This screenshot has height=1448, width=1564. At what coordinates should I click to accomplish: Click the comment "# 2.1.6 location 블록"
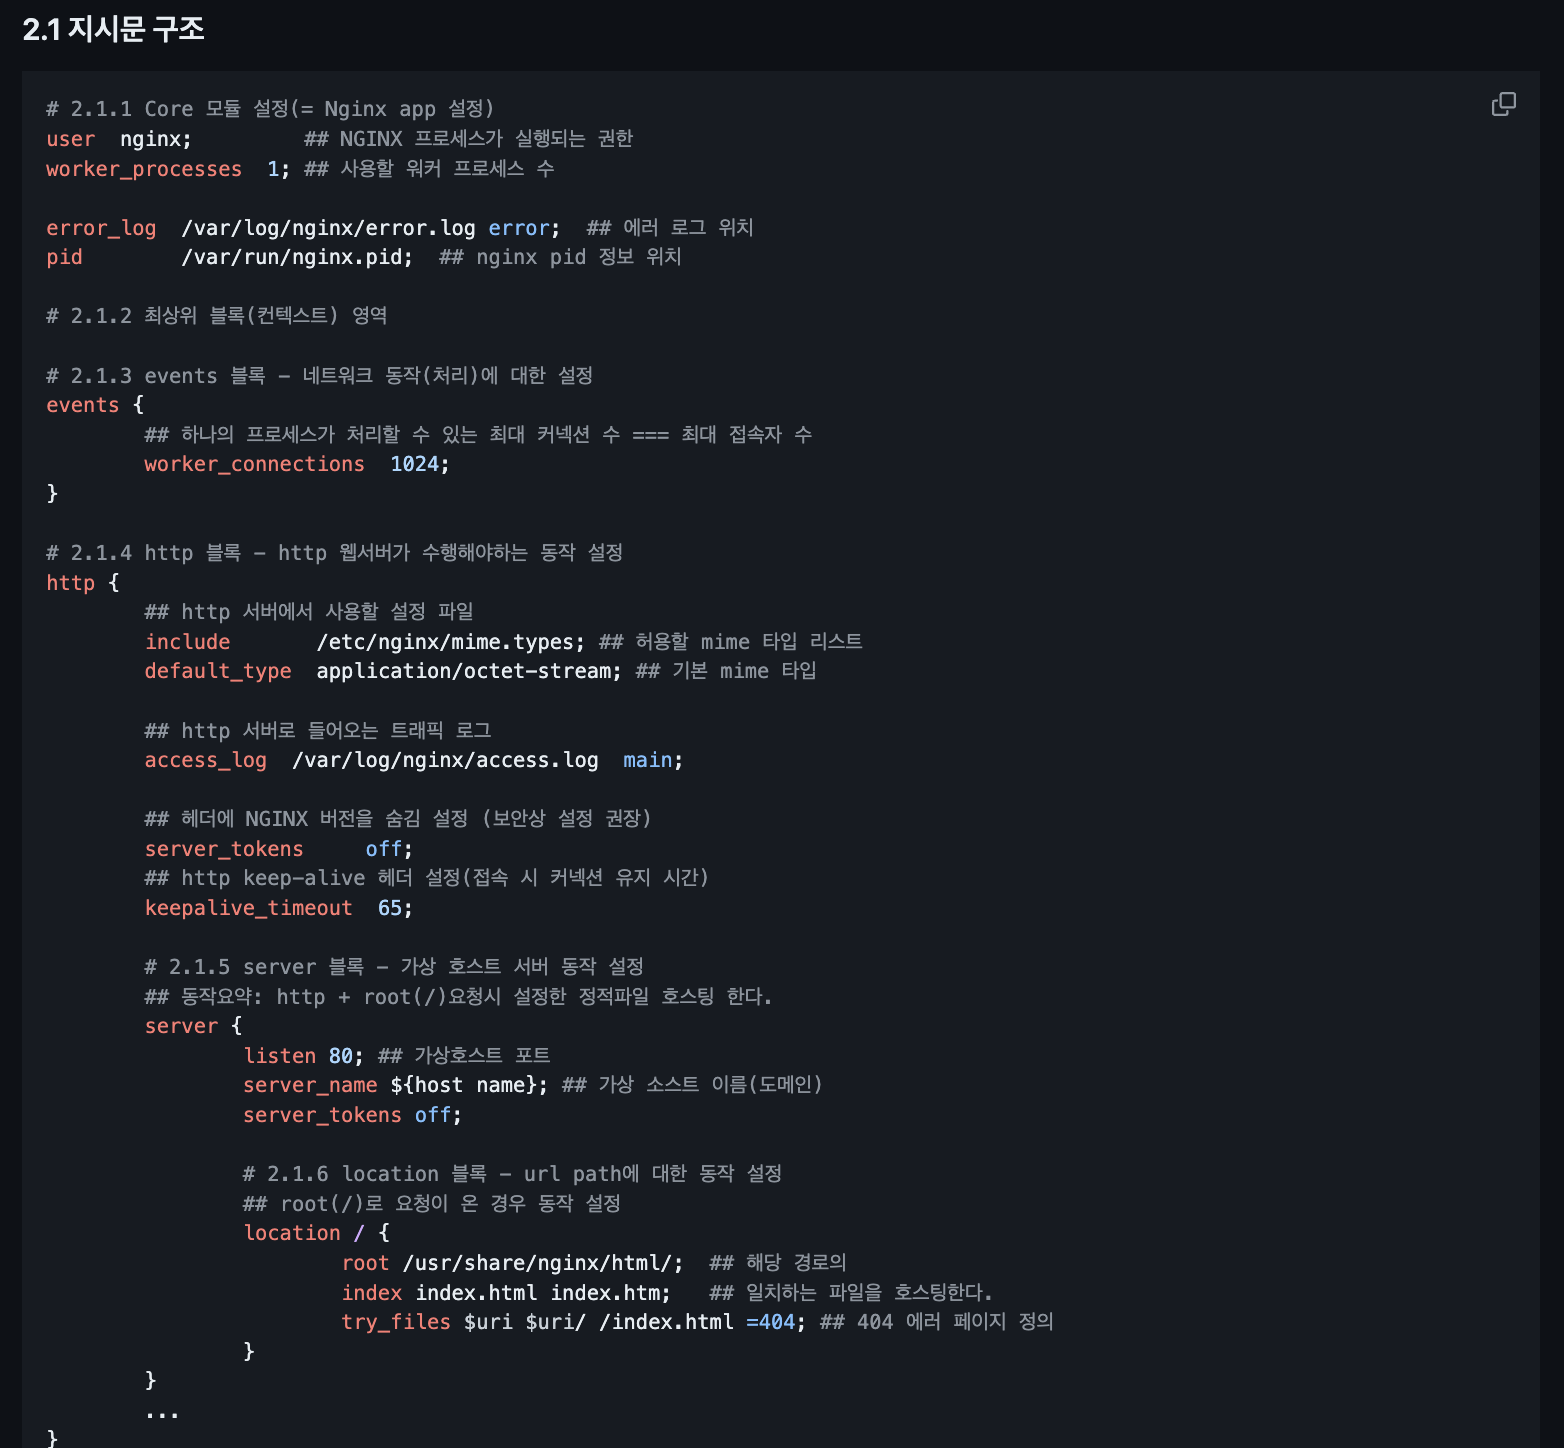pyautogui.click(x=365, y=1174)
